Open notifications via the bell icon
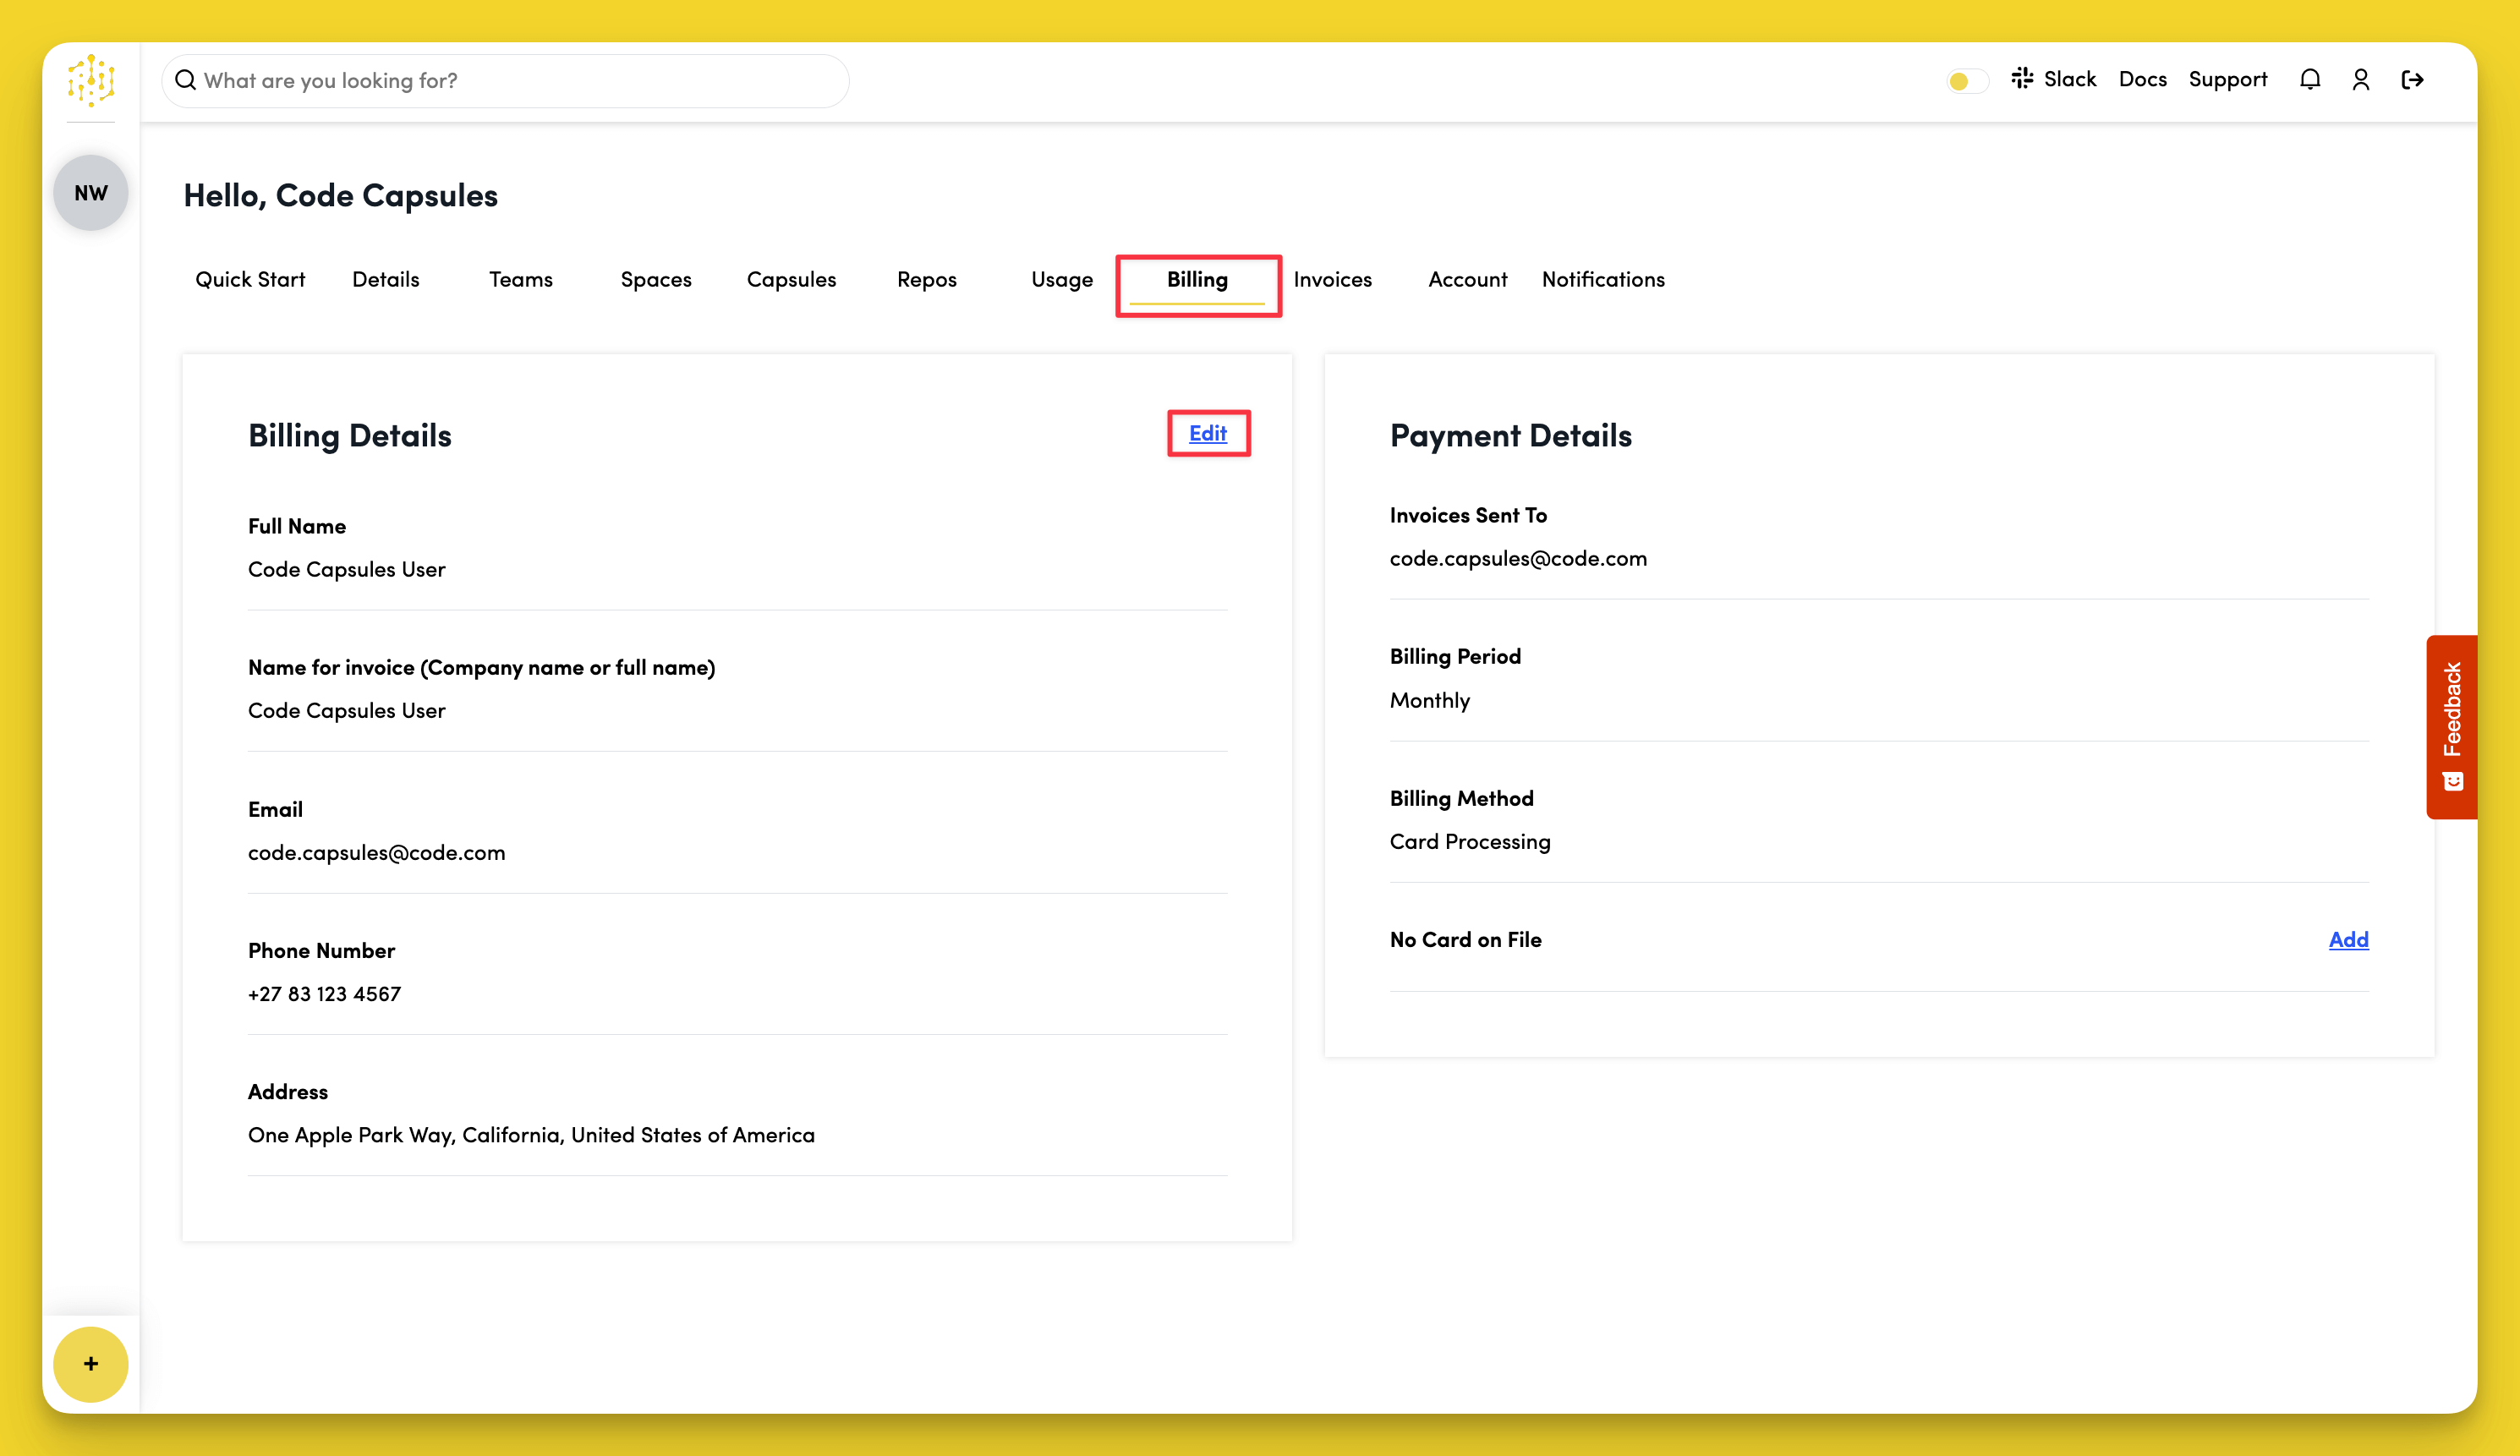 tap(2310, 79)
